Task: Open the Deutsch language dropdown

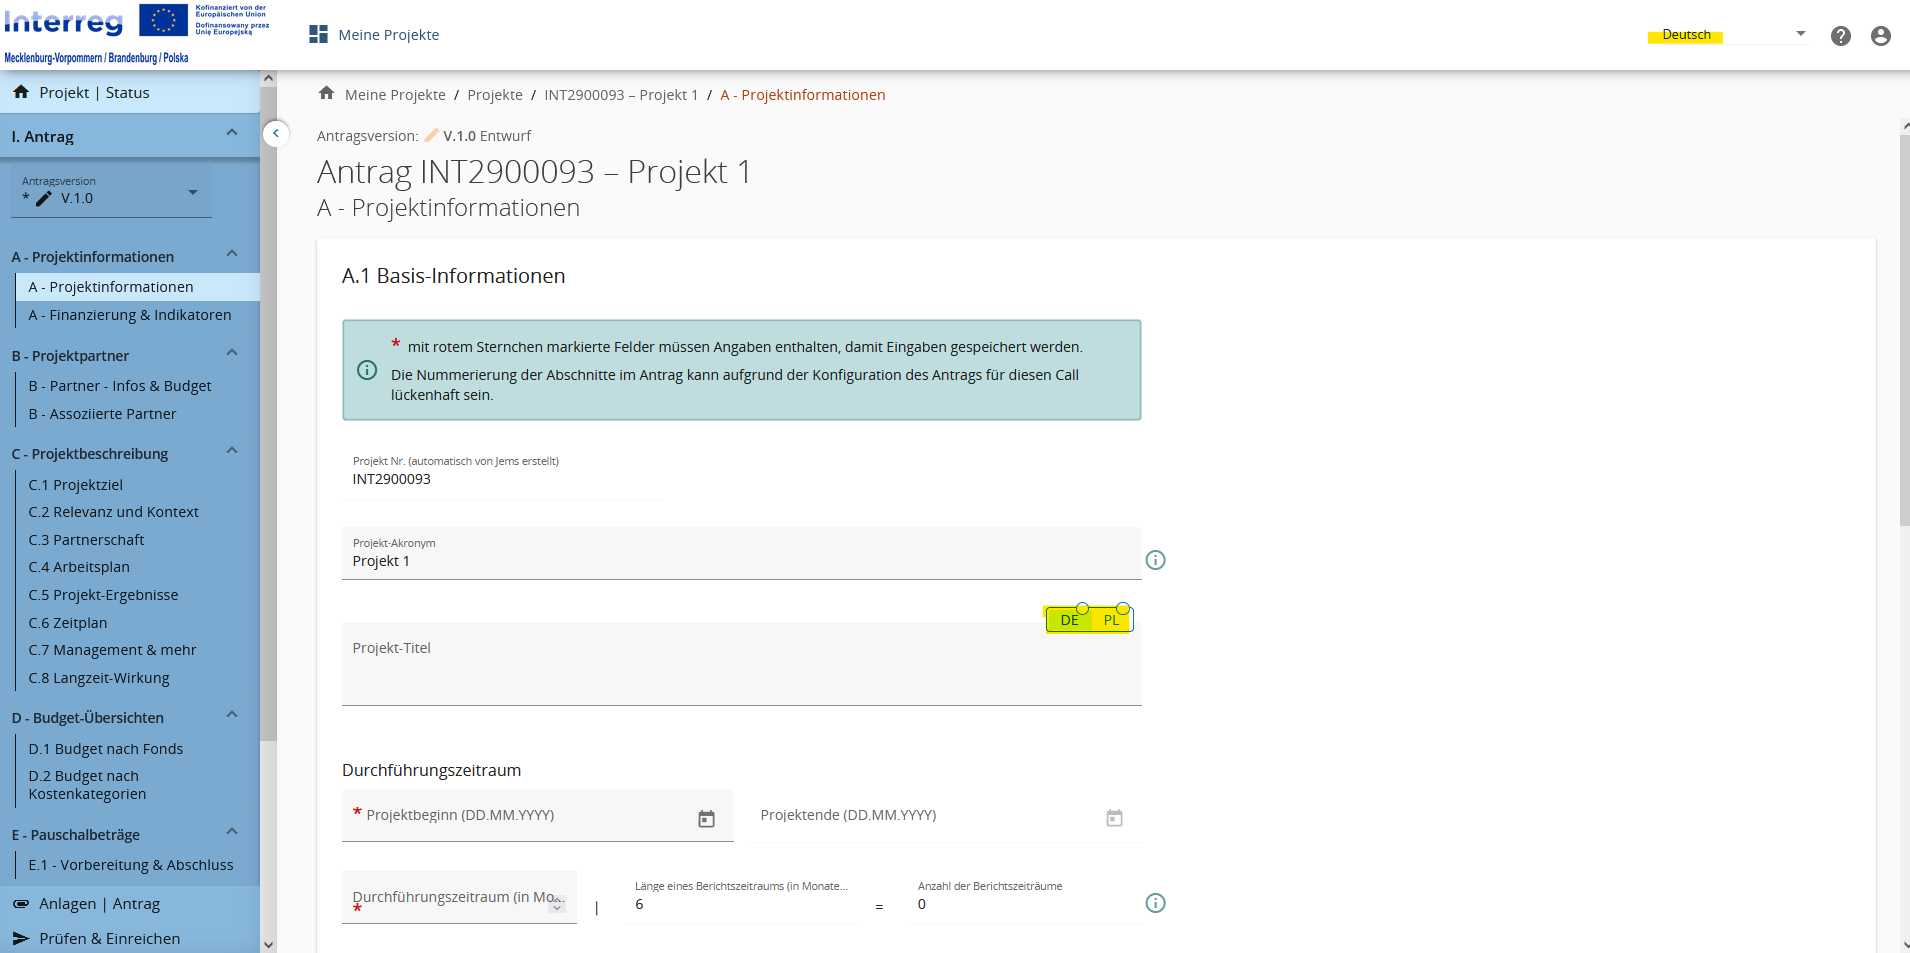Action: click(x=1728, y=35)
